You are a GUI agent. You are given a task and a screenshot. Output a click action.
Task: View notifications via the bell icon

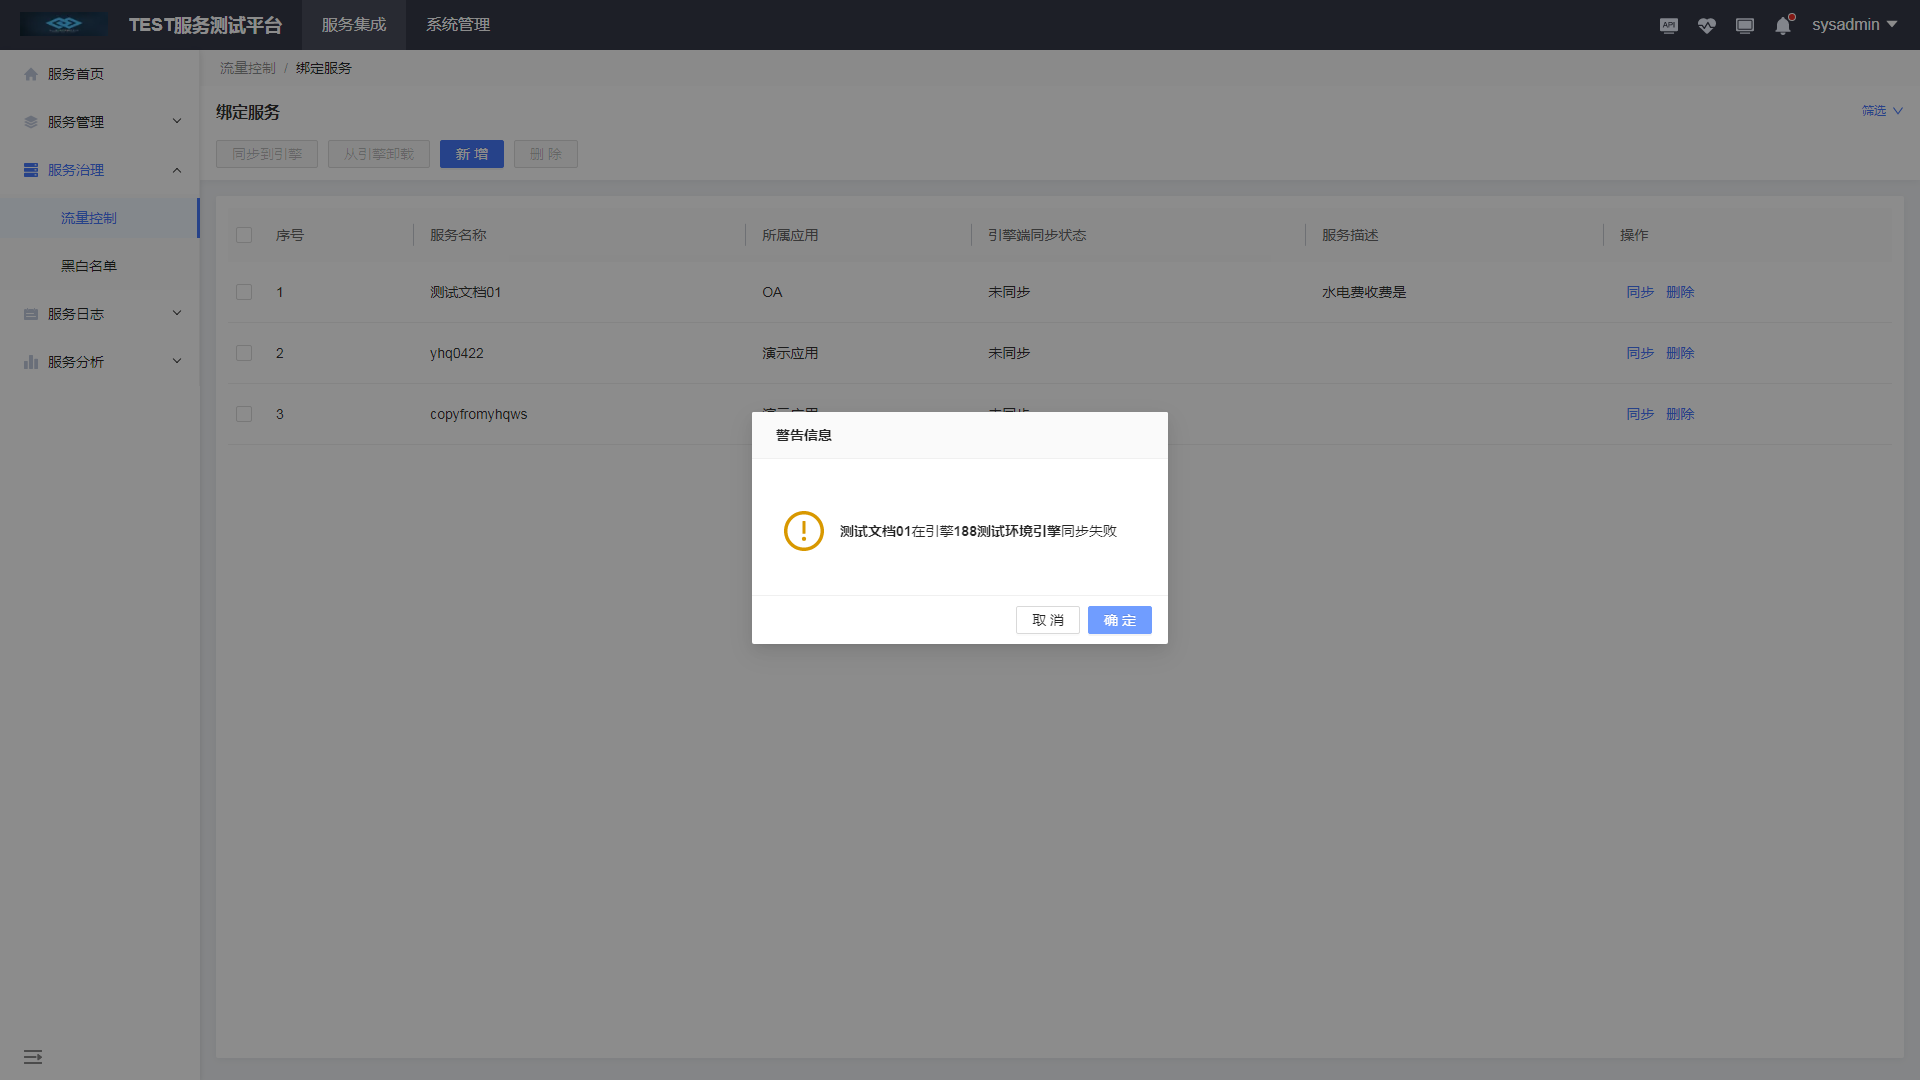[1782, 25]
